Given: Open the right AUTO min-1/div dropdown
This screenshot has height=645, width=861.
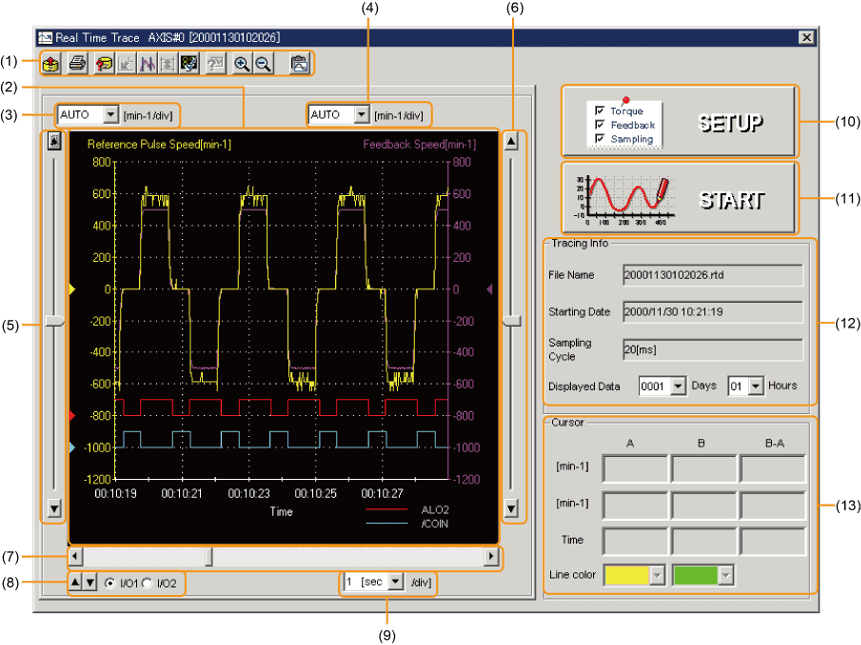Looking at the screenshot, I should [x=360, y=115].
